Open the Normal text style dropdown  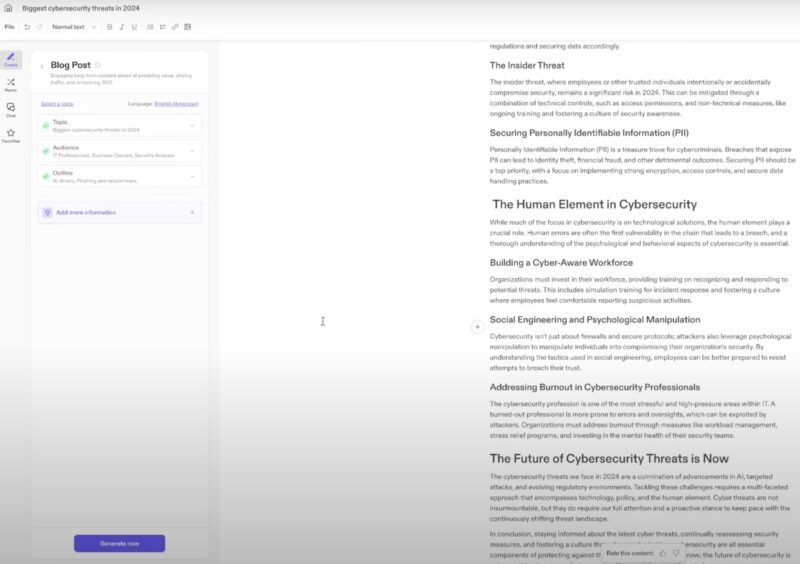(x=74, y=27)
